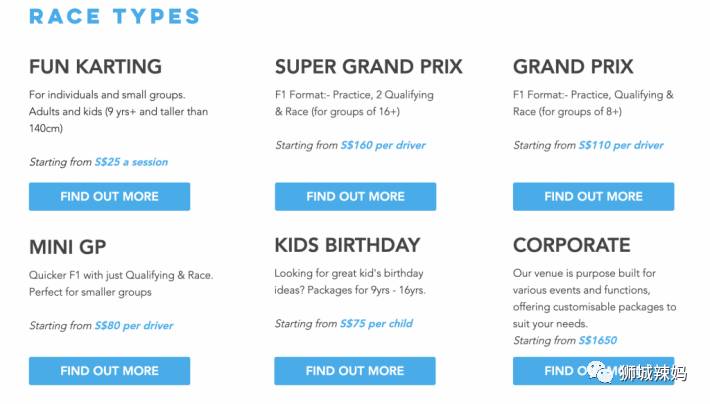Image resolution: width=710 pixels, height=404 pixels.
Task: Select the Super Grand Prix heading
Action: click(x=368, y=67)
